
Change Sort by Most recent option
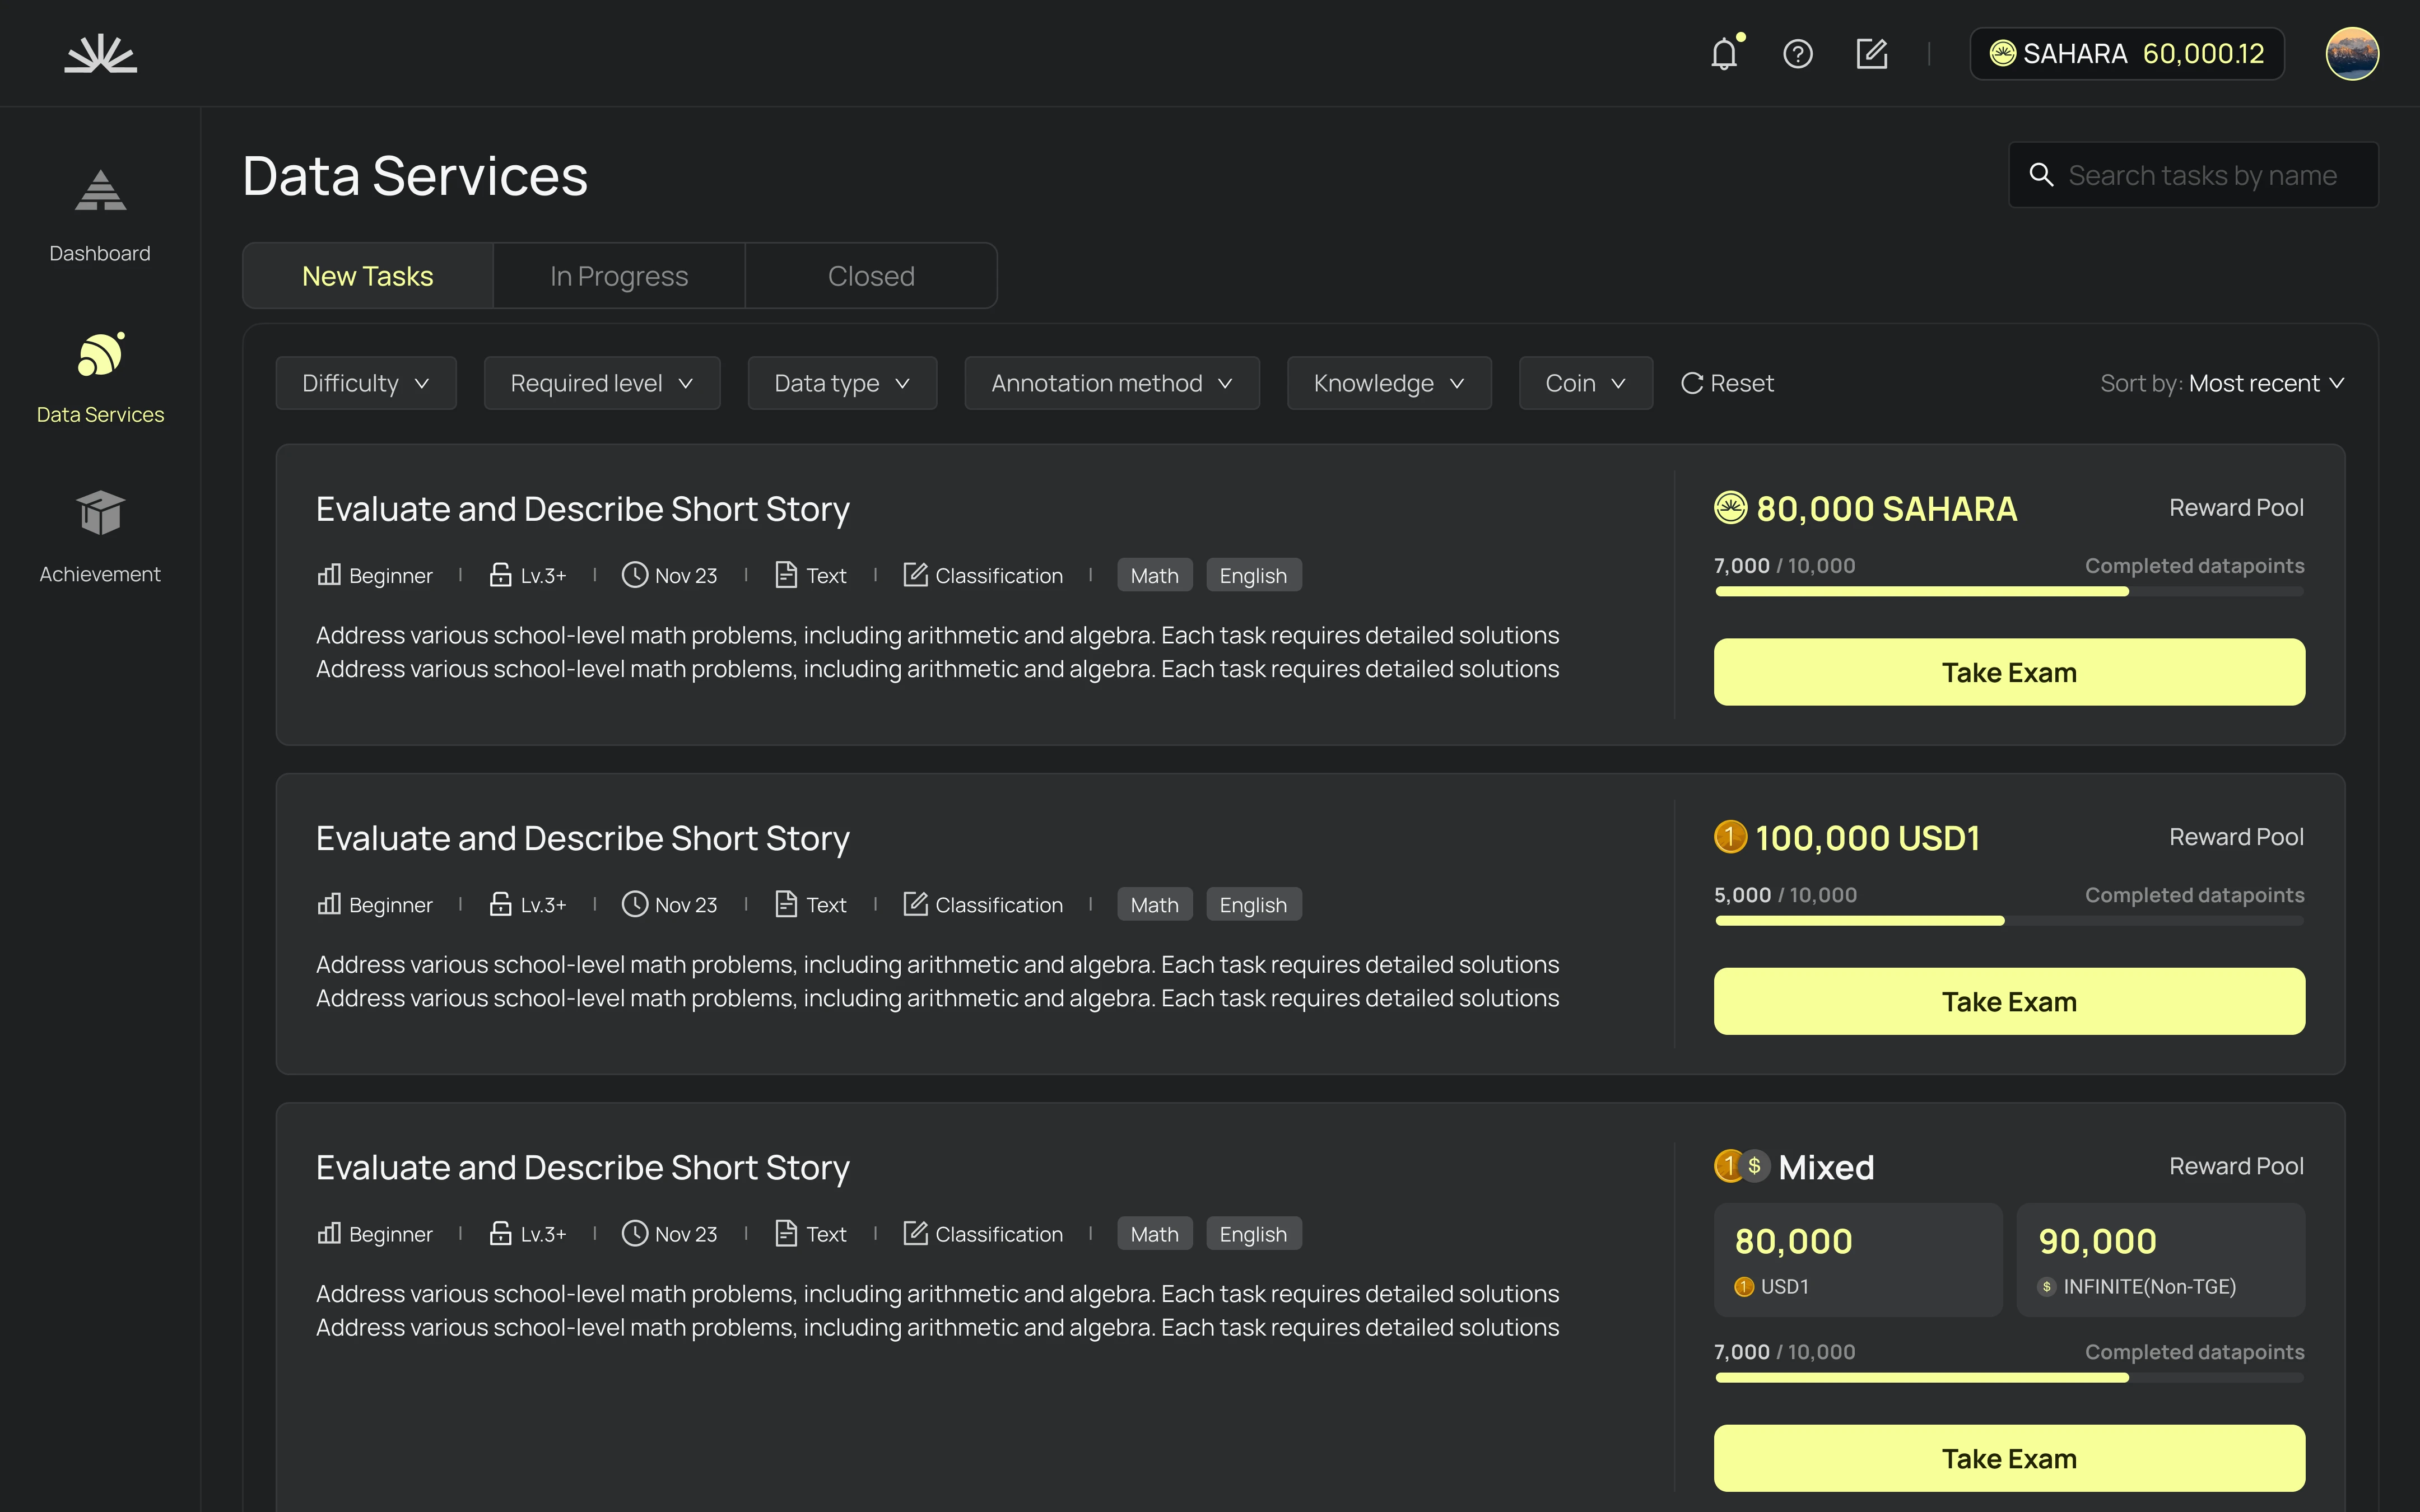pos(2265,383)
